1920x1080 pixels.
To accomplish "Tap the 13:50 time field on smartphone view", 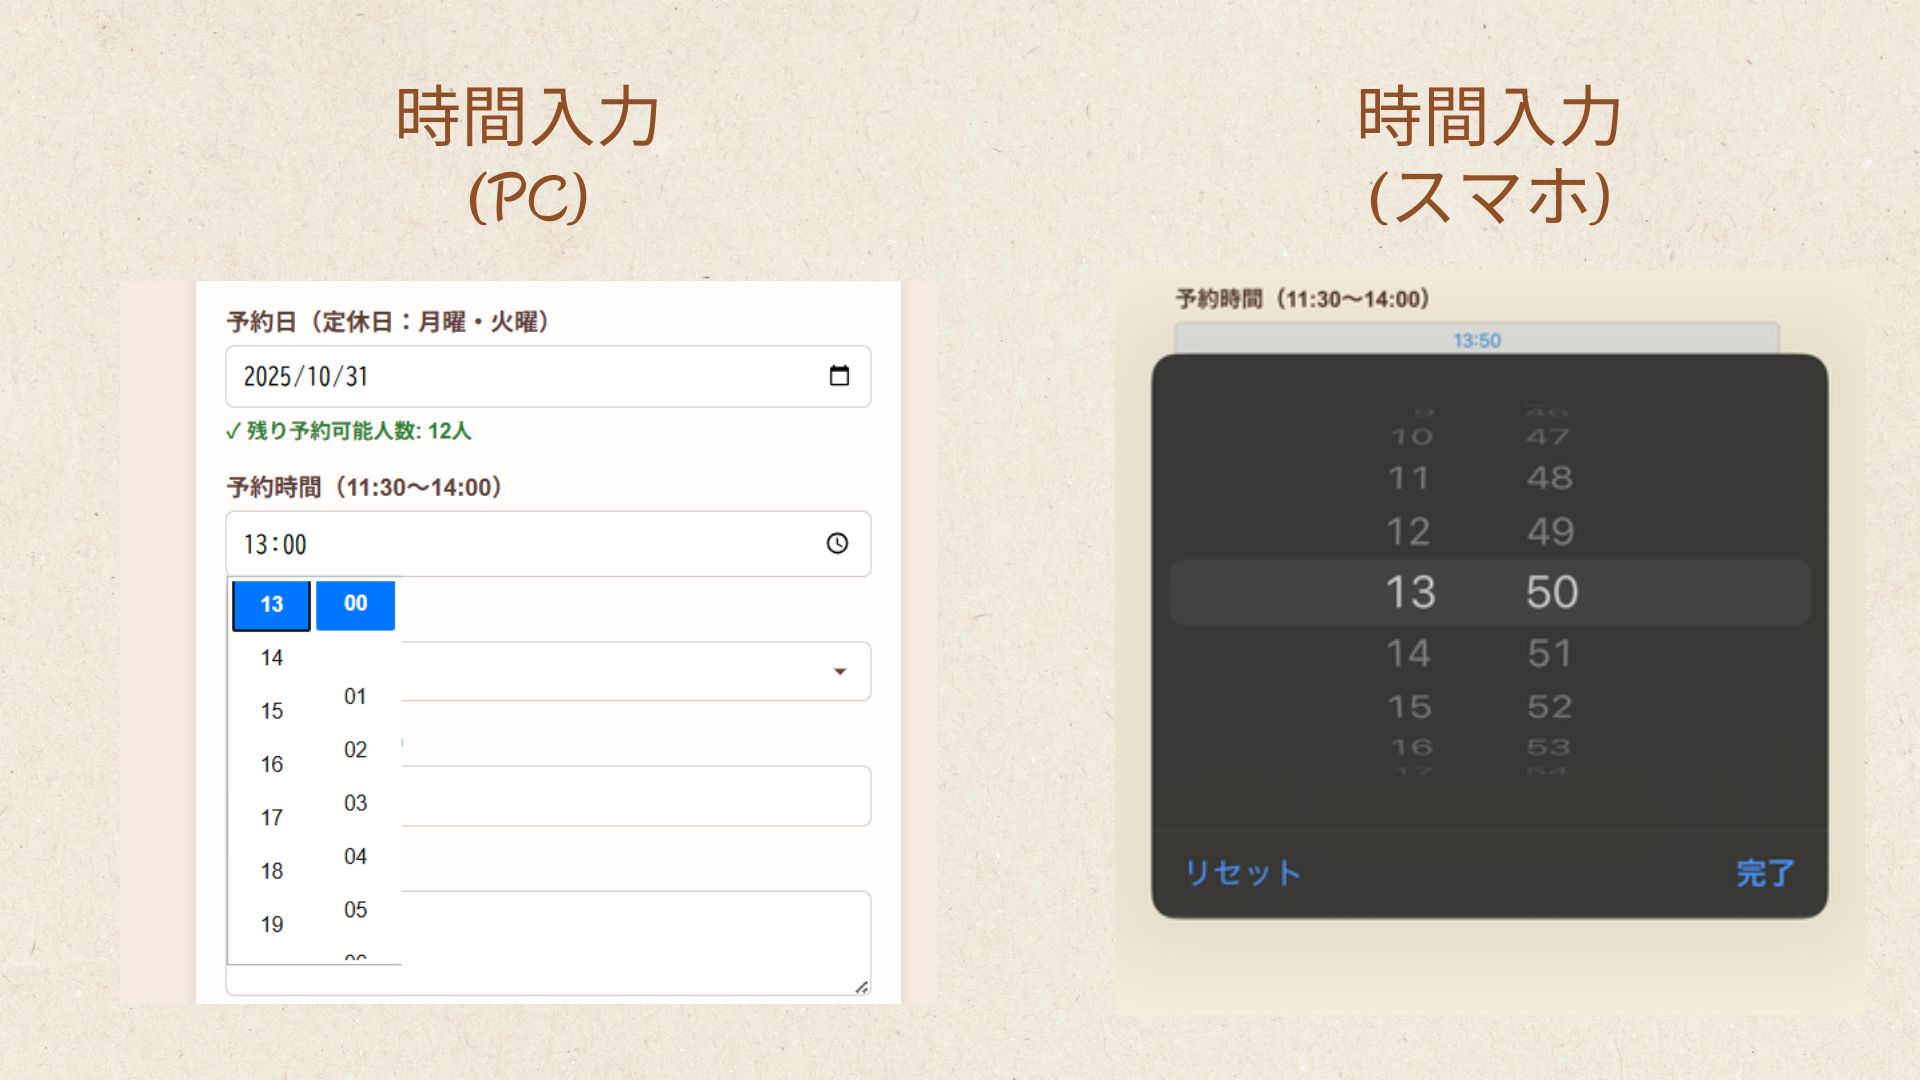I will (1477, 340).
